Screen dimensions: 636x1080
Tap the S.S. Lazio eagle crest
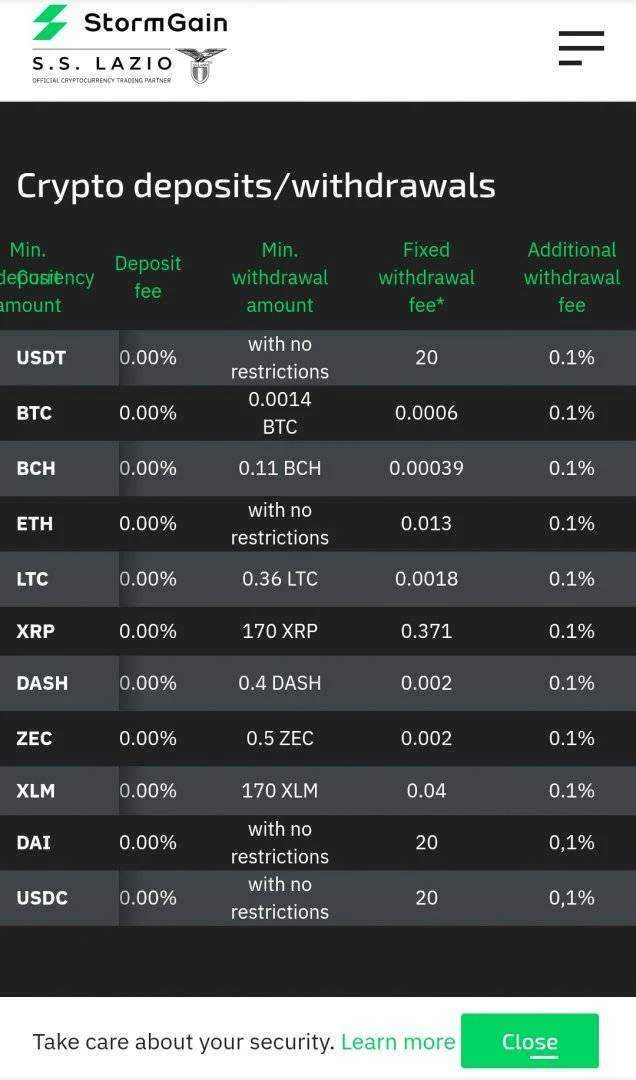tap(201, 66)
